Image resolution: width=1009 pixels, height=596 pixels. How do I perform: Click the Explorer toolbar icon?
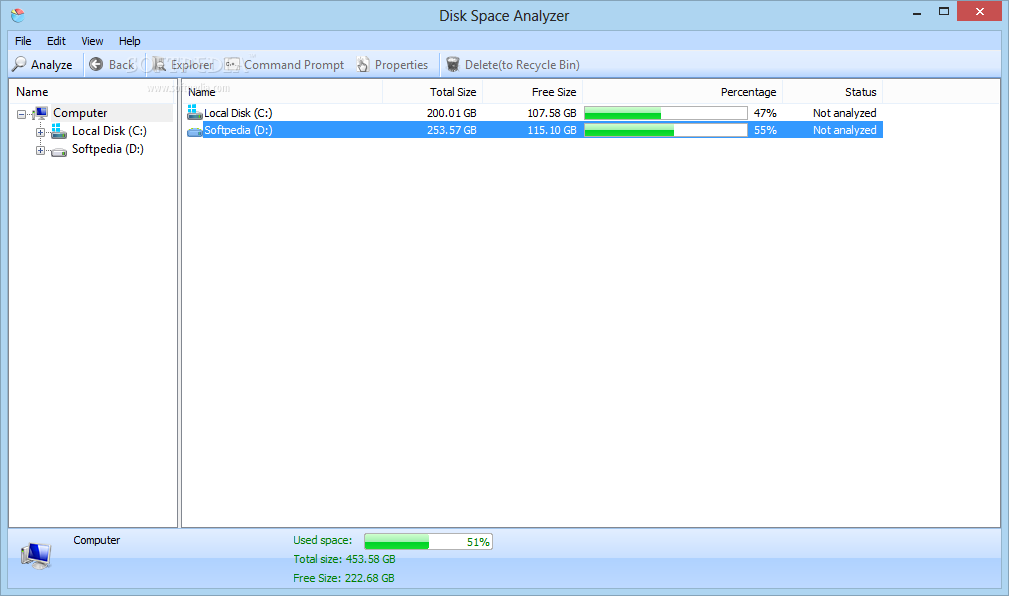coord(158,64)
